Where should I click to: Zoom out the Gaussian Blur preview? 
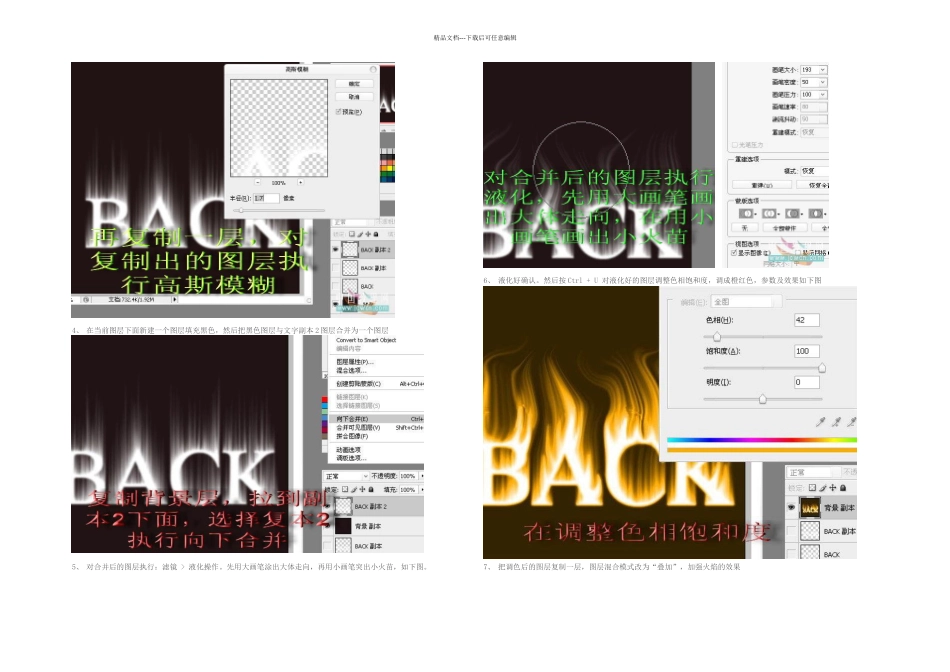[x=257, y=182]
